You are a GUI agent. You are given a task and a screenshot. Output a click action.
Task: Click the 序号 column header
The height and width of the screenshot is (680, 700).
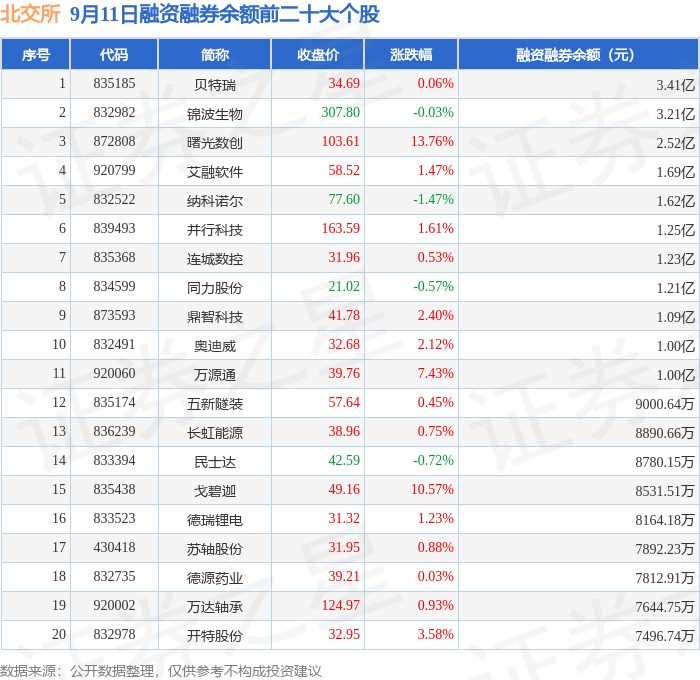36,55
